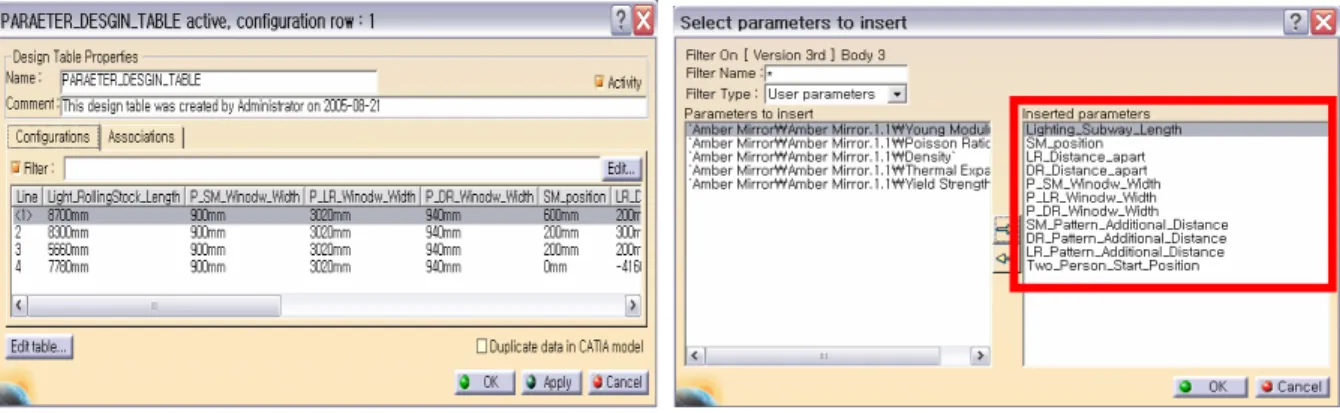Enable Duplicate data in CATIA model

[482, 347]
